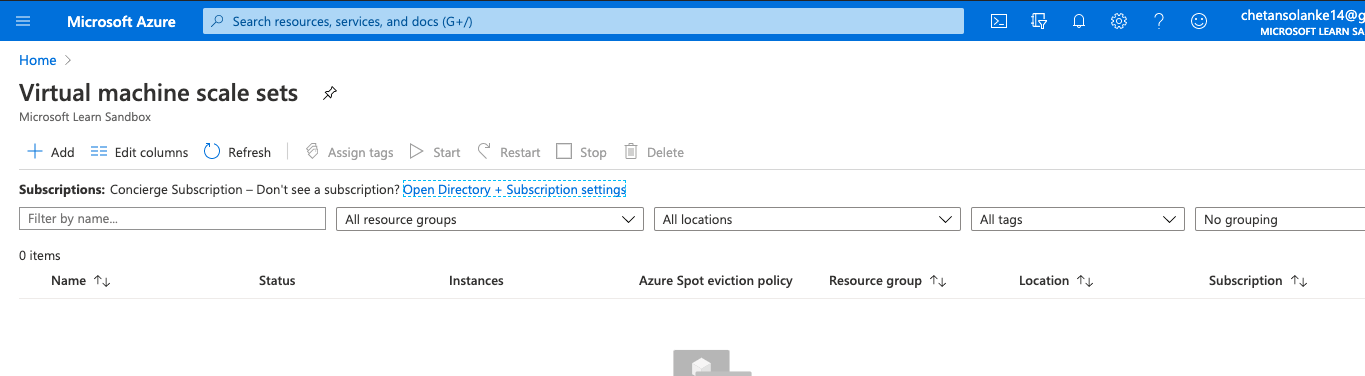Expand the All locations dropdown
This screenshot has height=376, width=1365.
point(807,219)
